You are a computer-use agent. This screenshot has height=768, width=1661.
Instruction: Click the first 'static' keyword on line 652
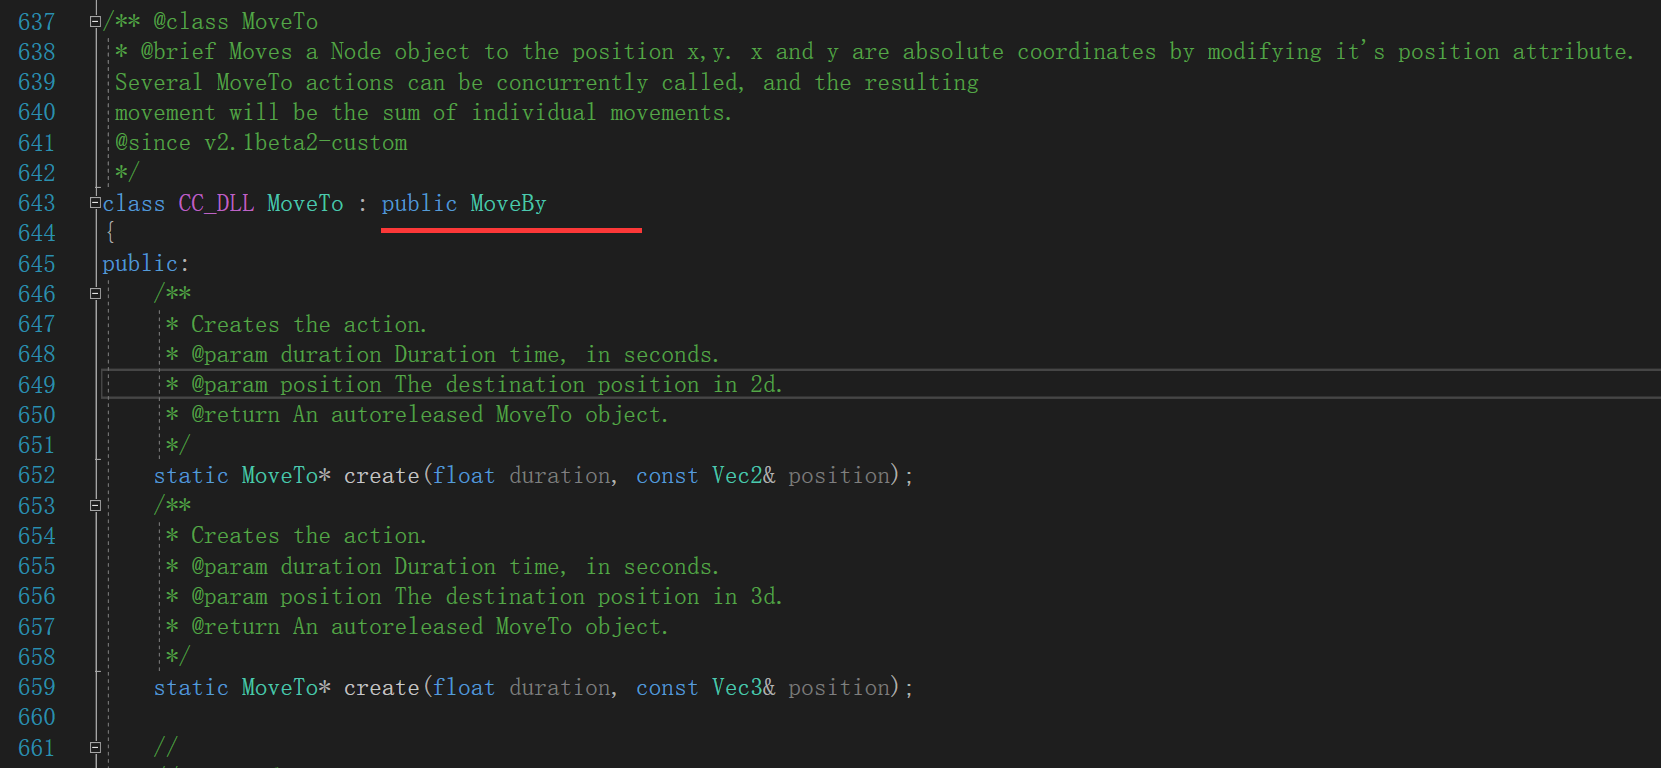click(191, 476)
